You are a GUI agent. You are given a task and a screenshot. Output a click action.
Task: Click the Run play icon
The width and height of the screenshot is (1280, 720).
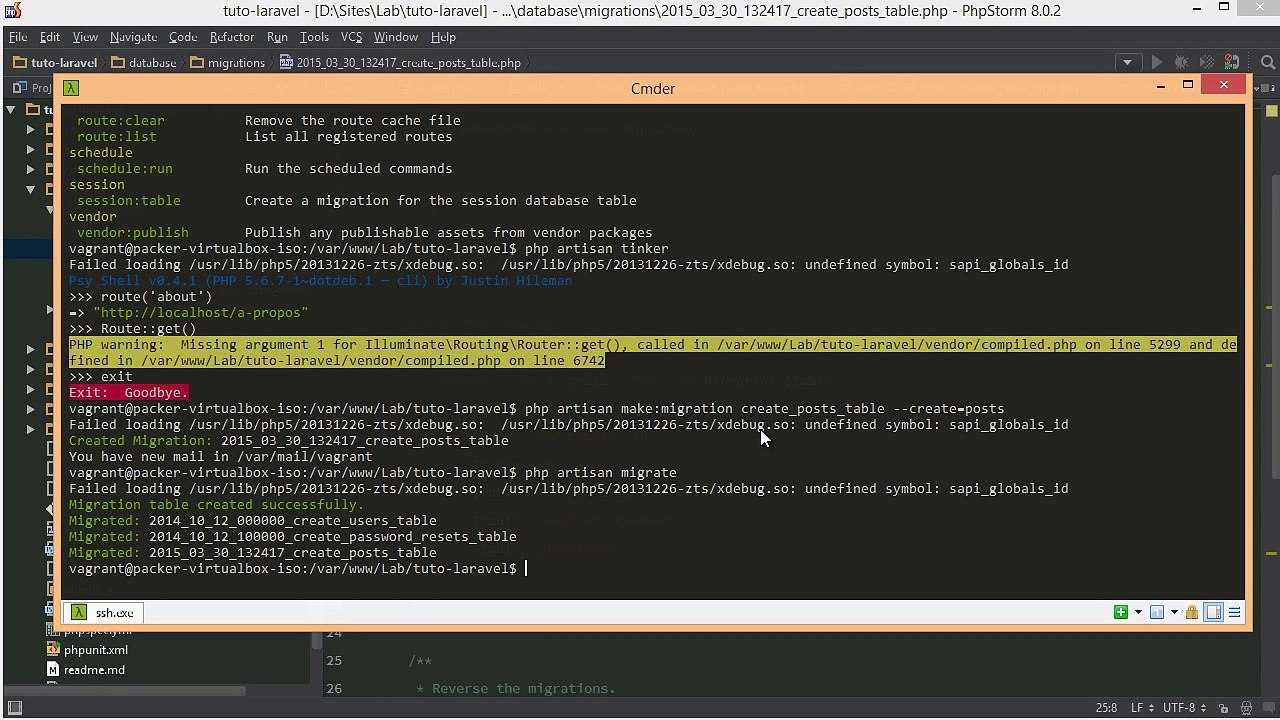1157,62
